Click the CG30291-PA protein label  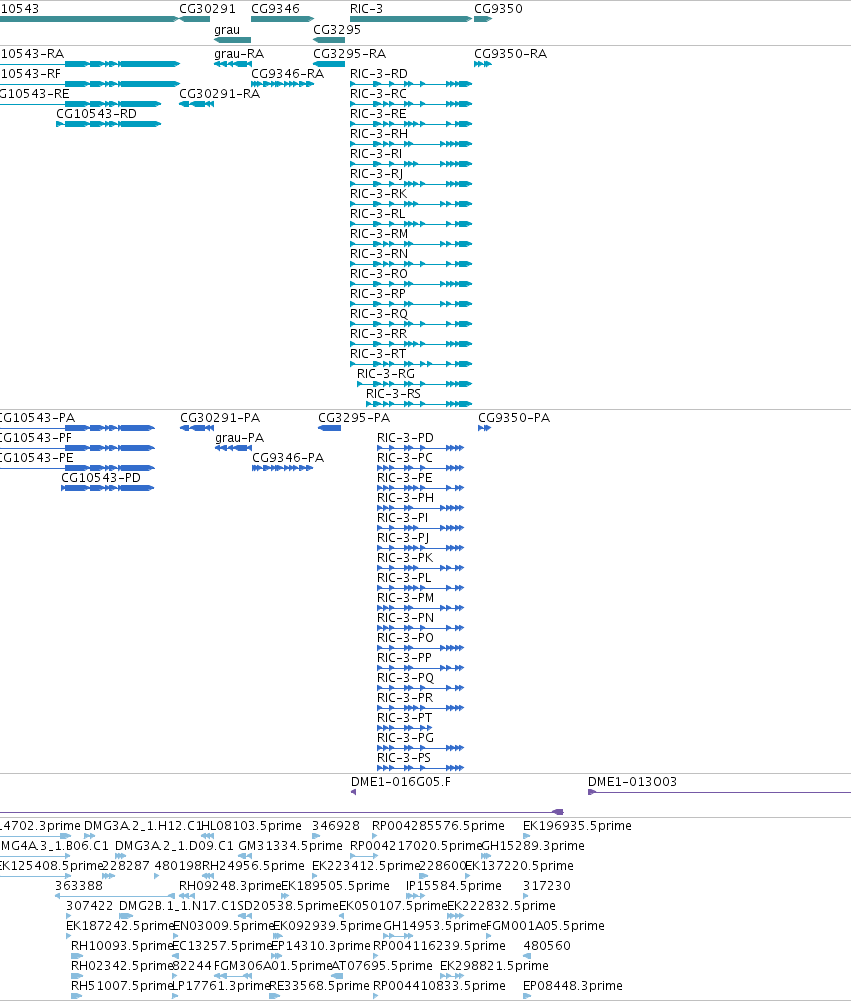(x=220, y=418)
